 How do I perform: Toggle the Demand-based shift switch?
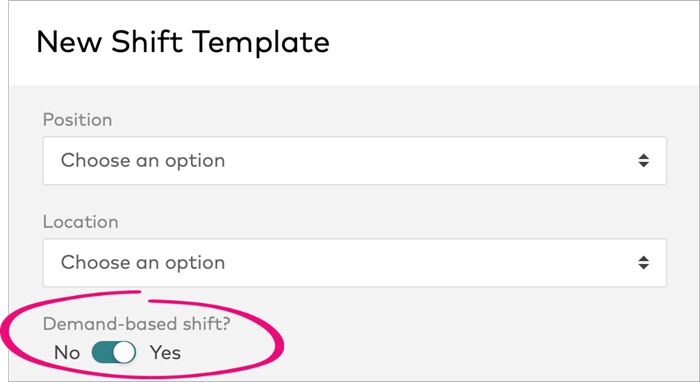point(114,353)
